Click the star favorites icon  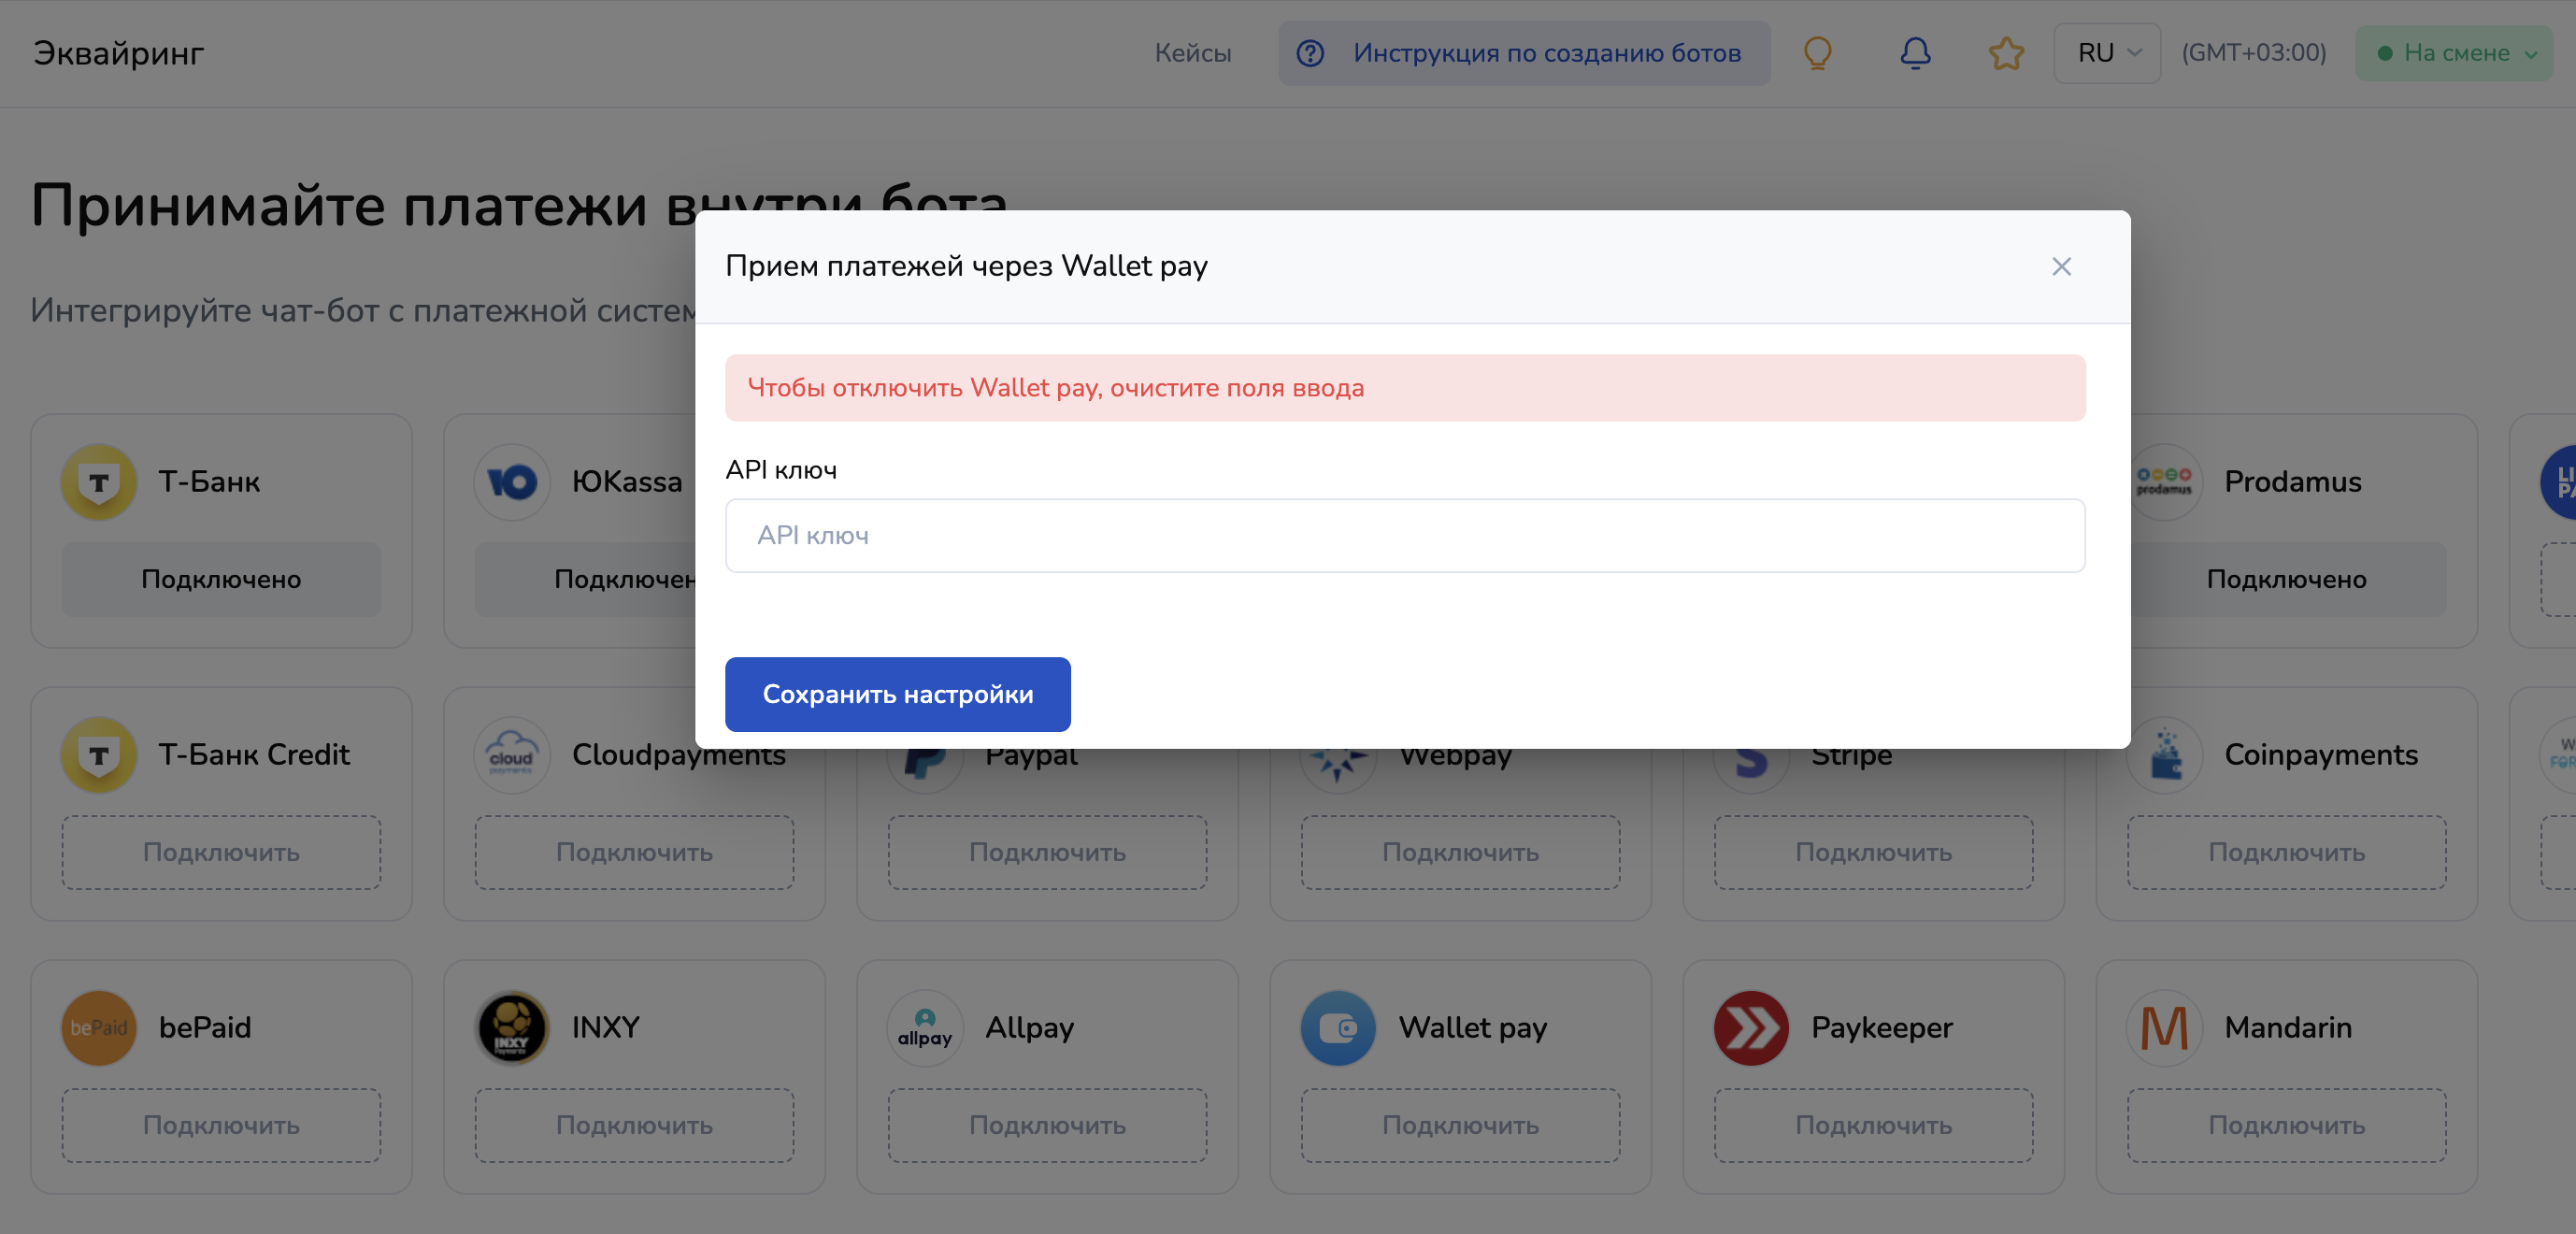[x=2006, y=53]
